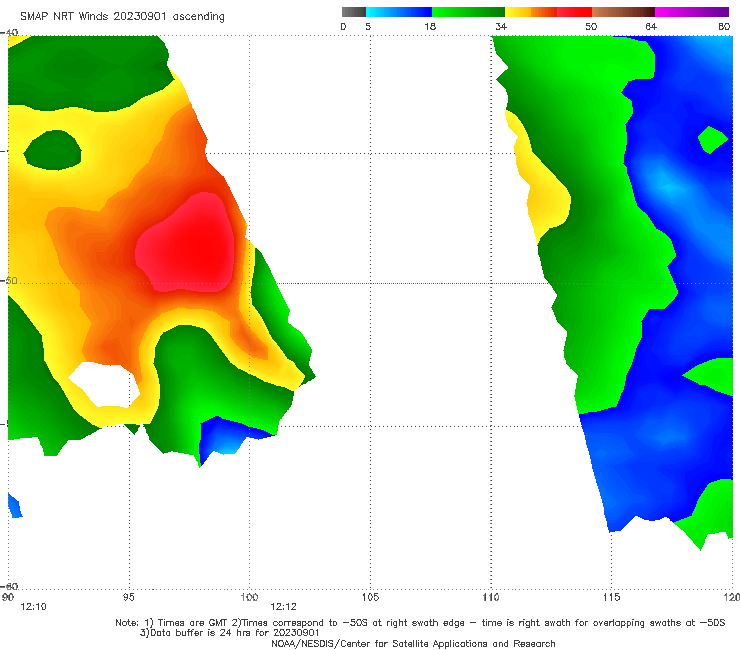Click the white data gap inside the yellow band
740x650 pixels.
pos(106,385)
